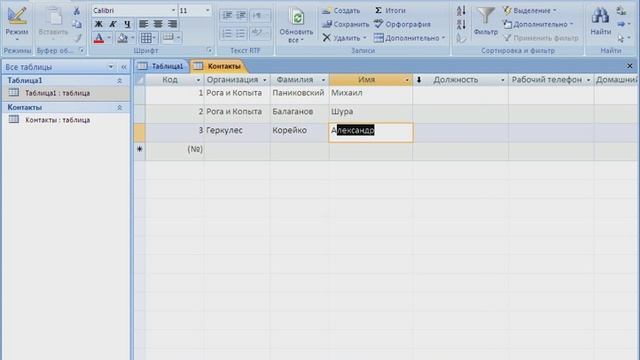Sort descending with the Z-A icon
The height and width of the screenshot is (360, 640).
461,24
